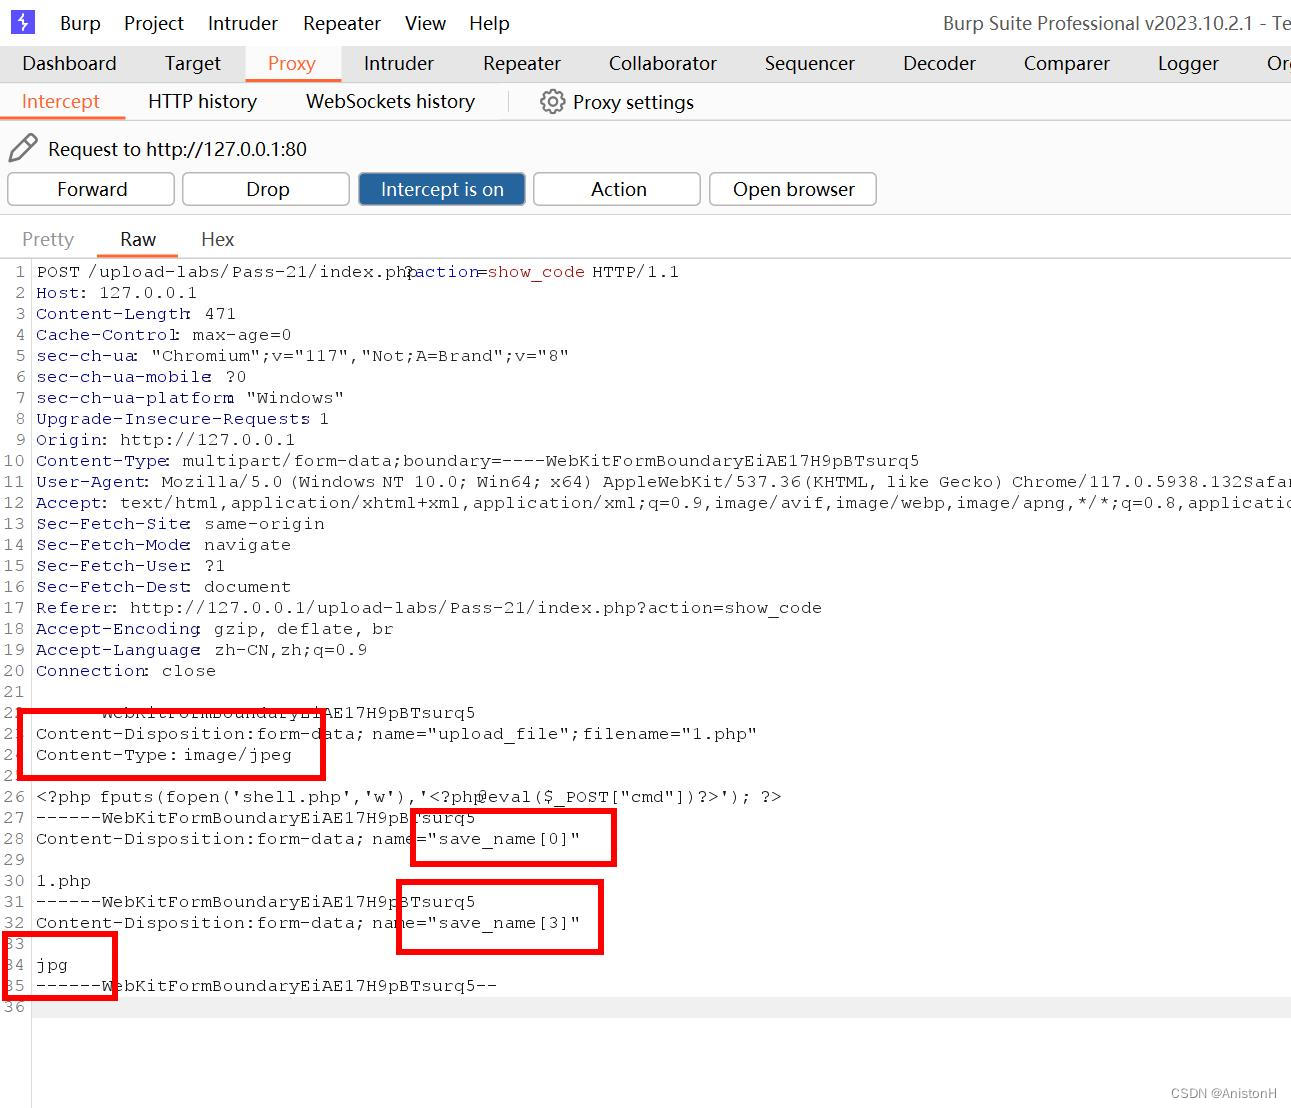Click the Content-Length: 471 header
Image resolution: width=1291 pixels, height=1108 pixels.
click(x=136, y=314)
